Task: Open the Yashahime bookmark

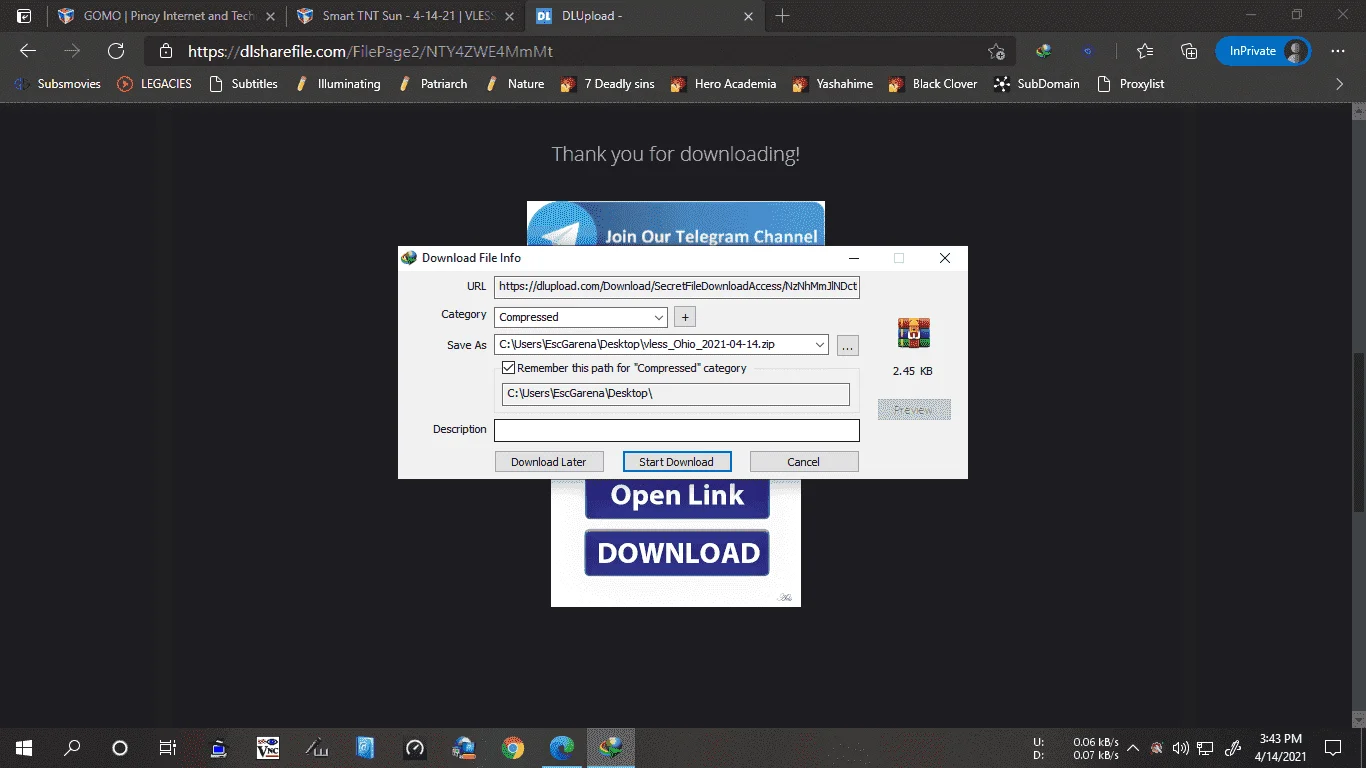Action: 832,84
